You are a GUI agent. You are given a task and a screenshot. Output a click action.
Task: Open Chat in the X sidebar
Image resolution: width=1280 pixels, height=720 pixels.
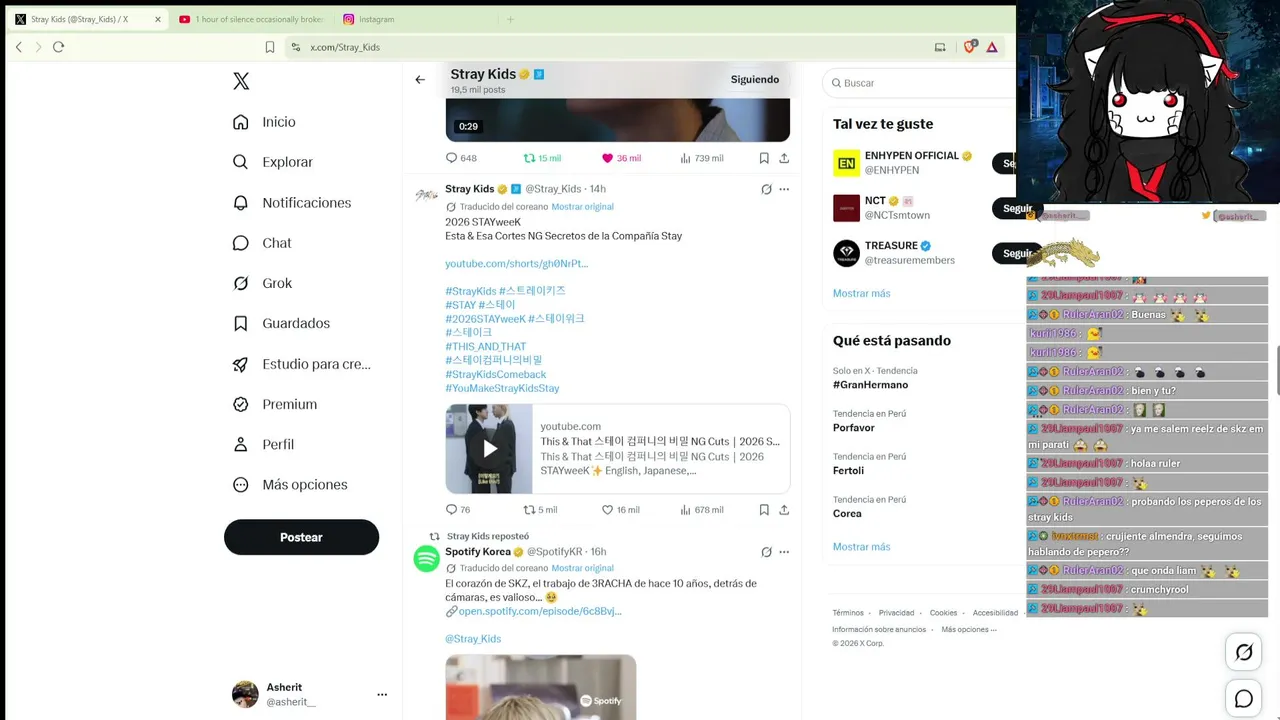[262, 243]
